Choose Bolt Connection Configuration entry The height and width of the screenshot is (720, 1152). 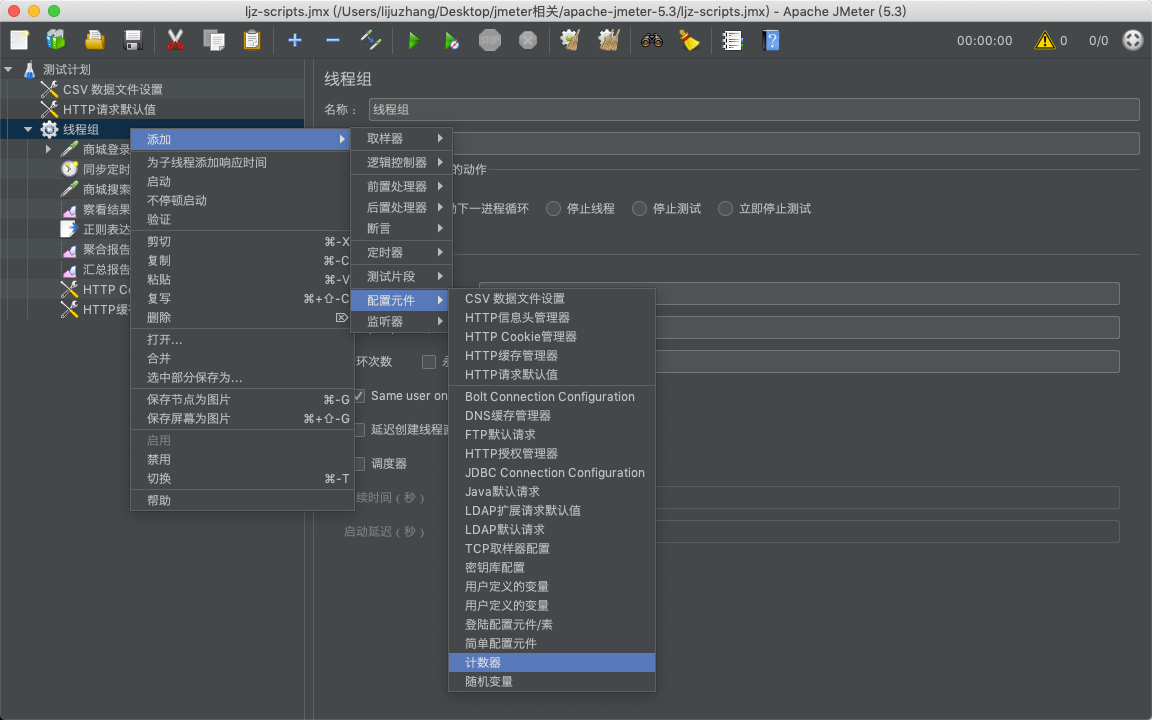coord(552,397)
